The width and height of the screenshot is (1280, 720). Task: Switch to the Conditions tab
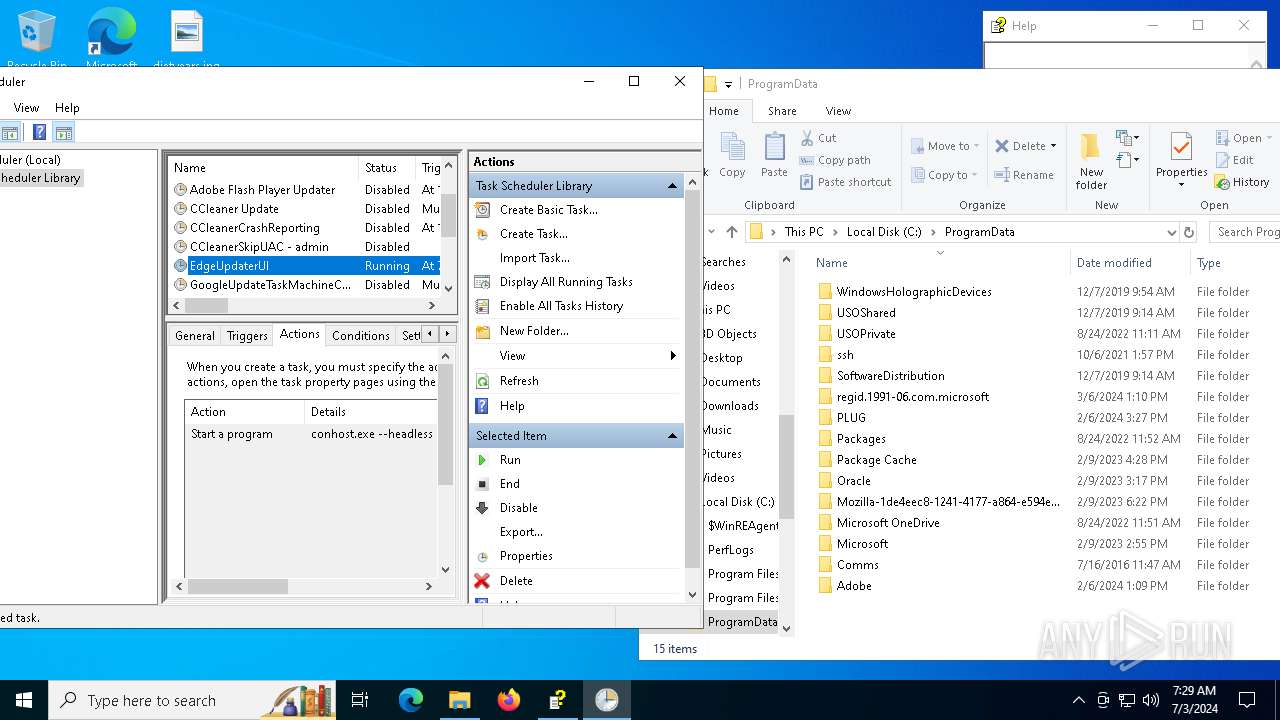pyautogui.click(x=360, y=336)
